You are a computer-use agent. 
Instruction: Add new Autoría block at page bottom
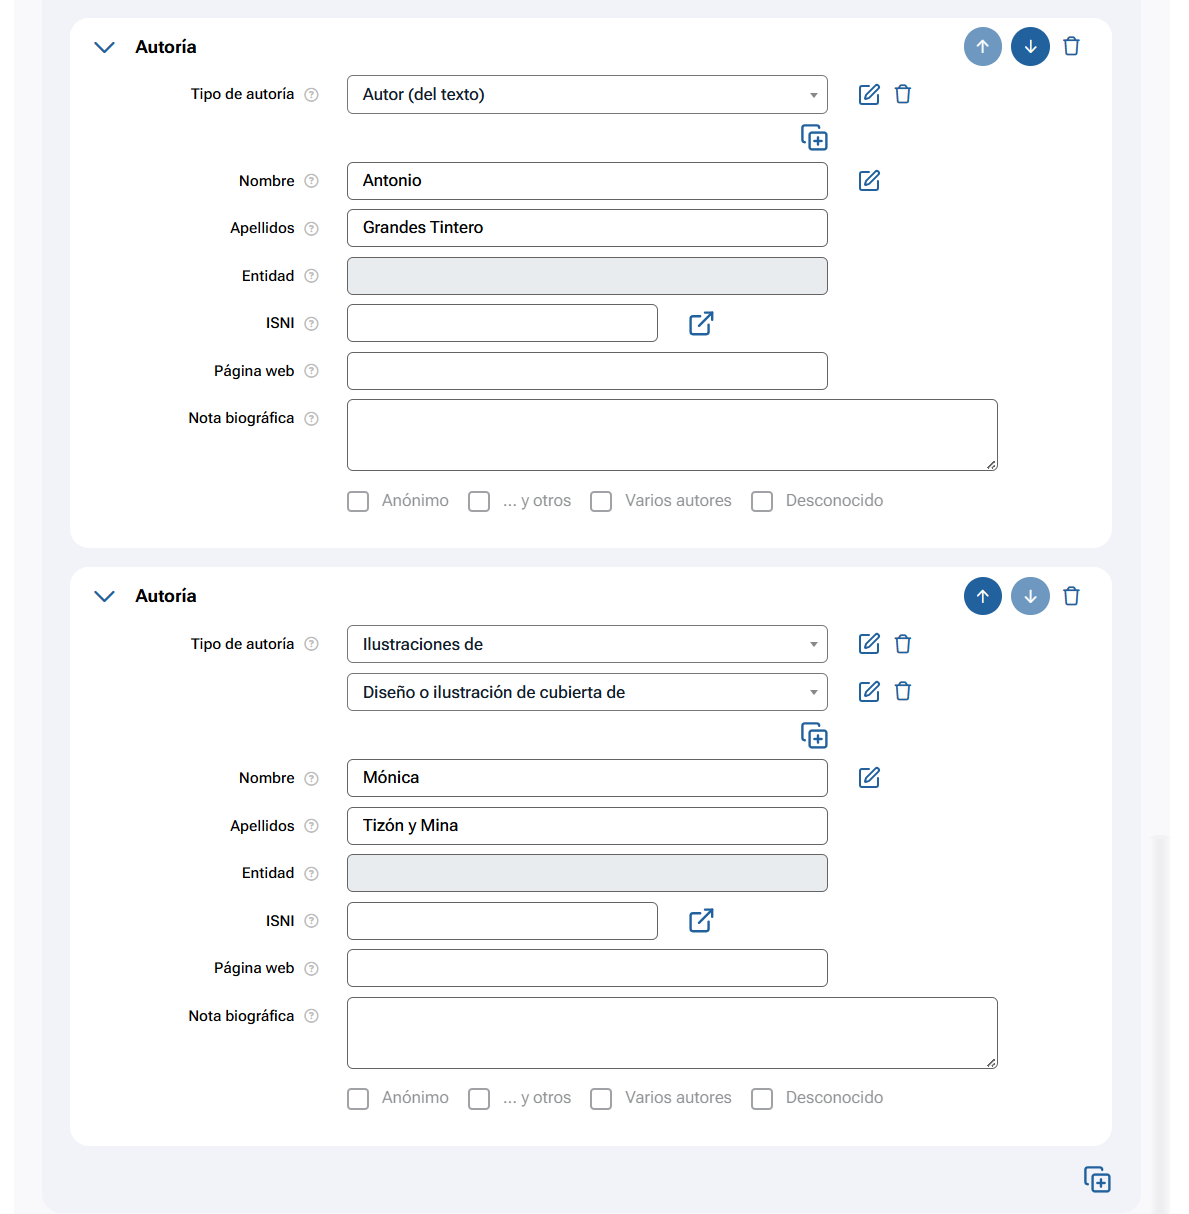coord(1097,1179)
